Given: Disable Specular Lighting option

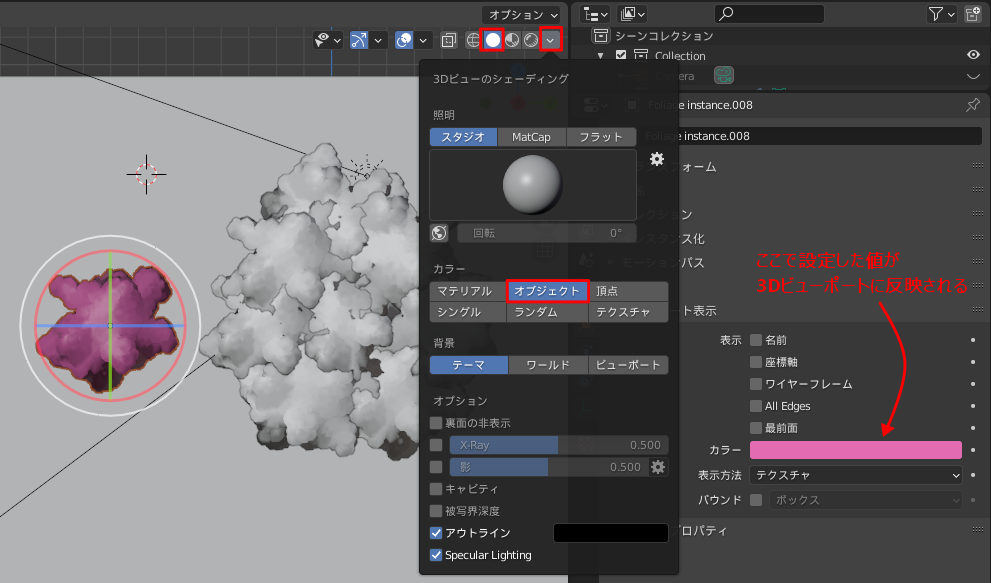Looking at the screenshot, I should (x=435, y=555).
